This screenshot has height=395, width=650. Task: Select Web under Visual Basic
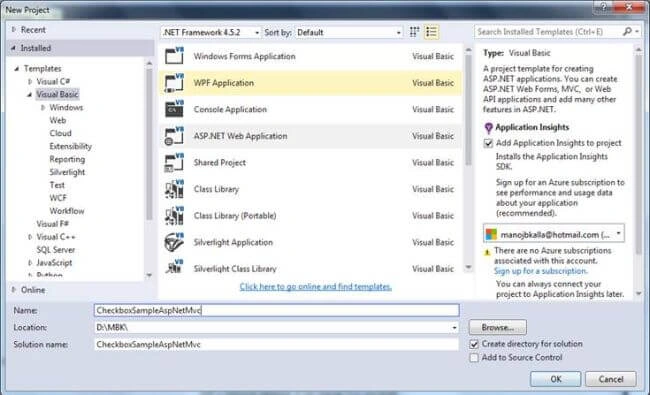[x=58, y=120]
